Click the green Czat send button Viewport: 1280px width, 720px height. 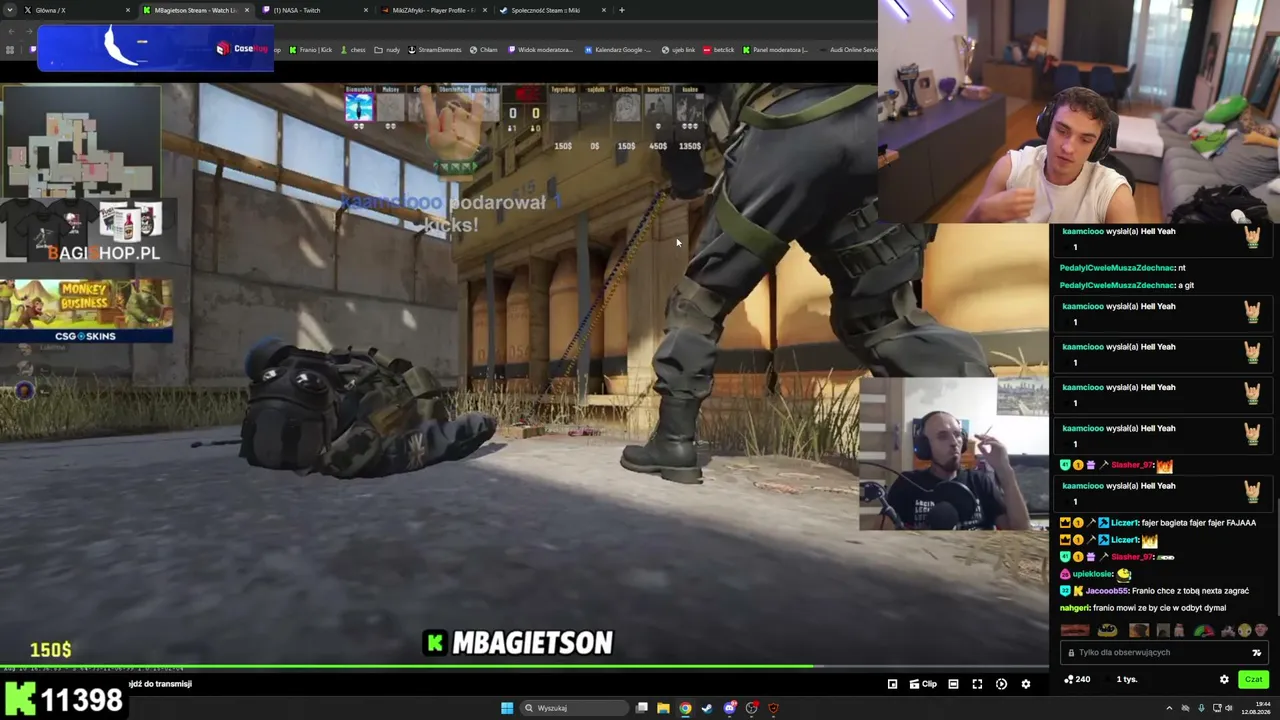1253,680
